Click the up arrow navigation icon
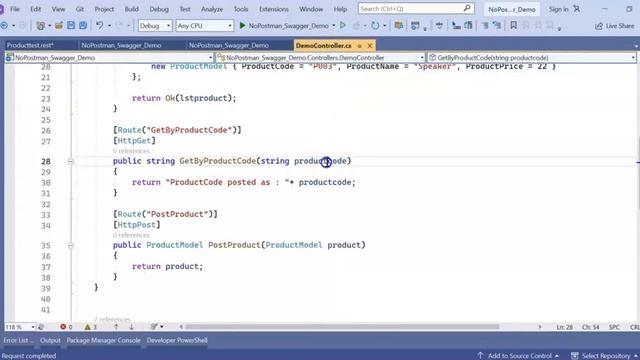Viewport: 640px width, 360px height. pos(116,327)
